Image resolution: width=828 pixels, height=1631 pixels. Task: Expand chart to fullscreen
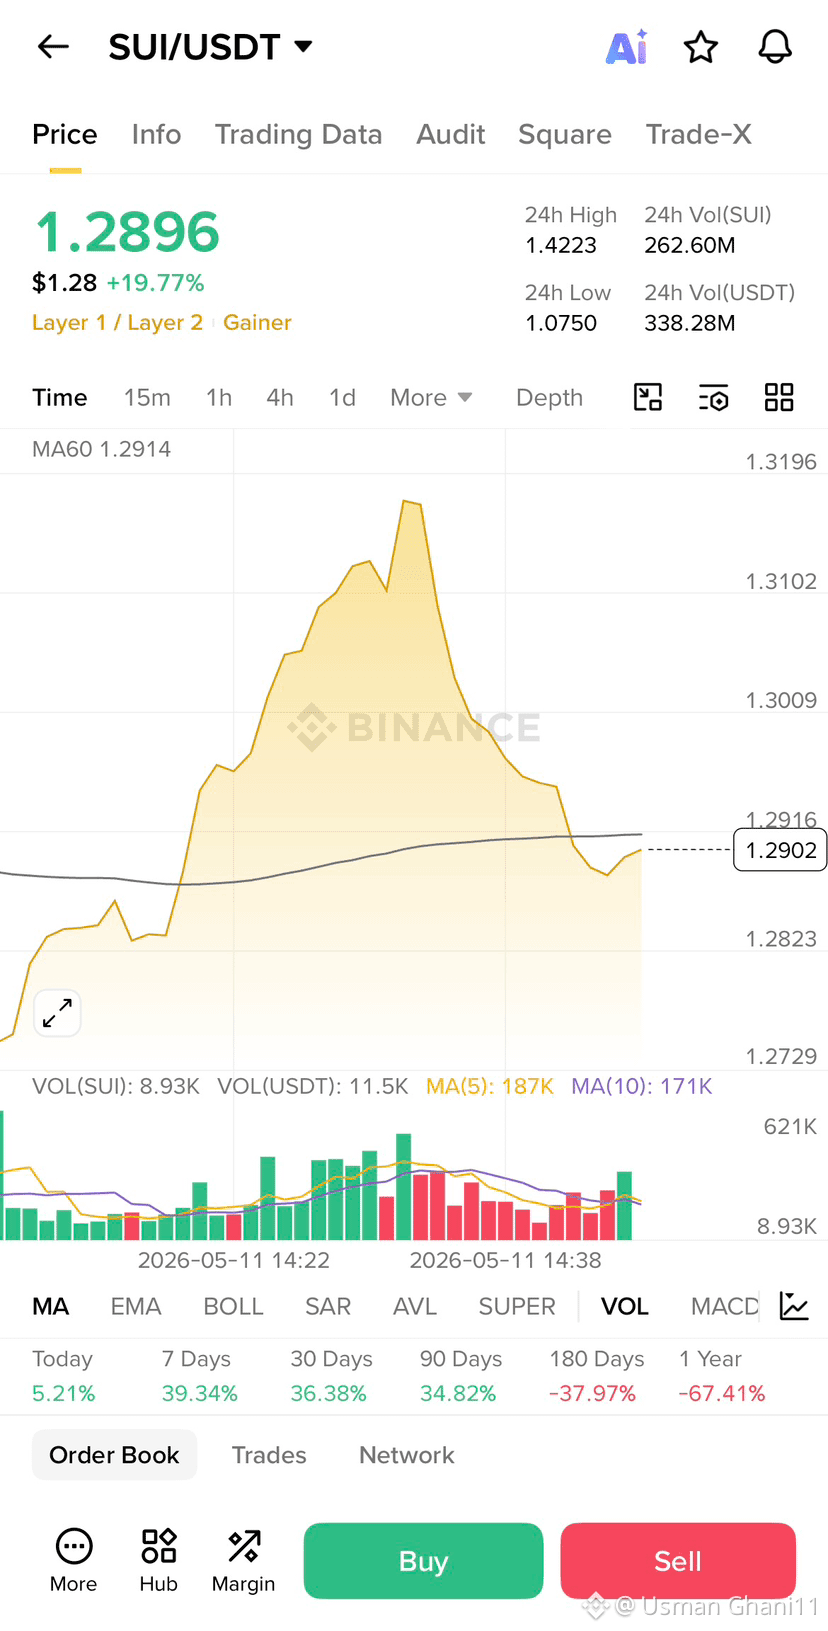click(x=57, y=1013)
